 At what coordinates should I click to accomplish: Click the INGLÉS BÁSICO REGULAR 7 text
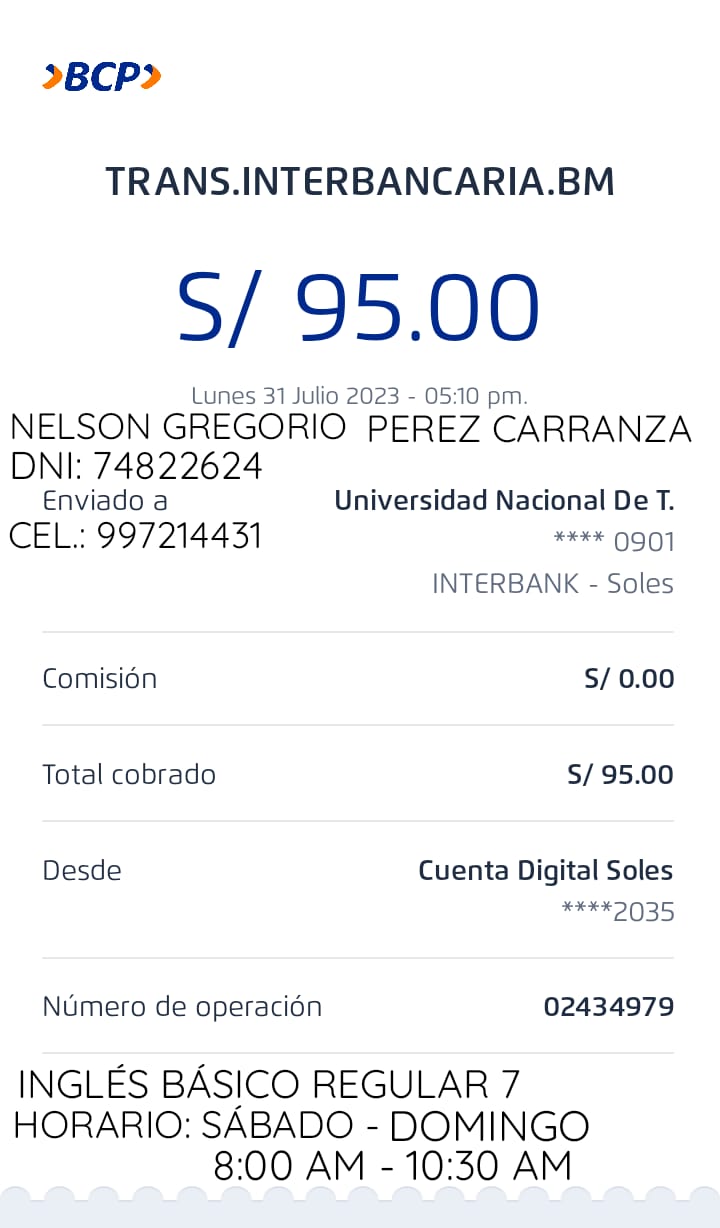(x=269, y=1084)
